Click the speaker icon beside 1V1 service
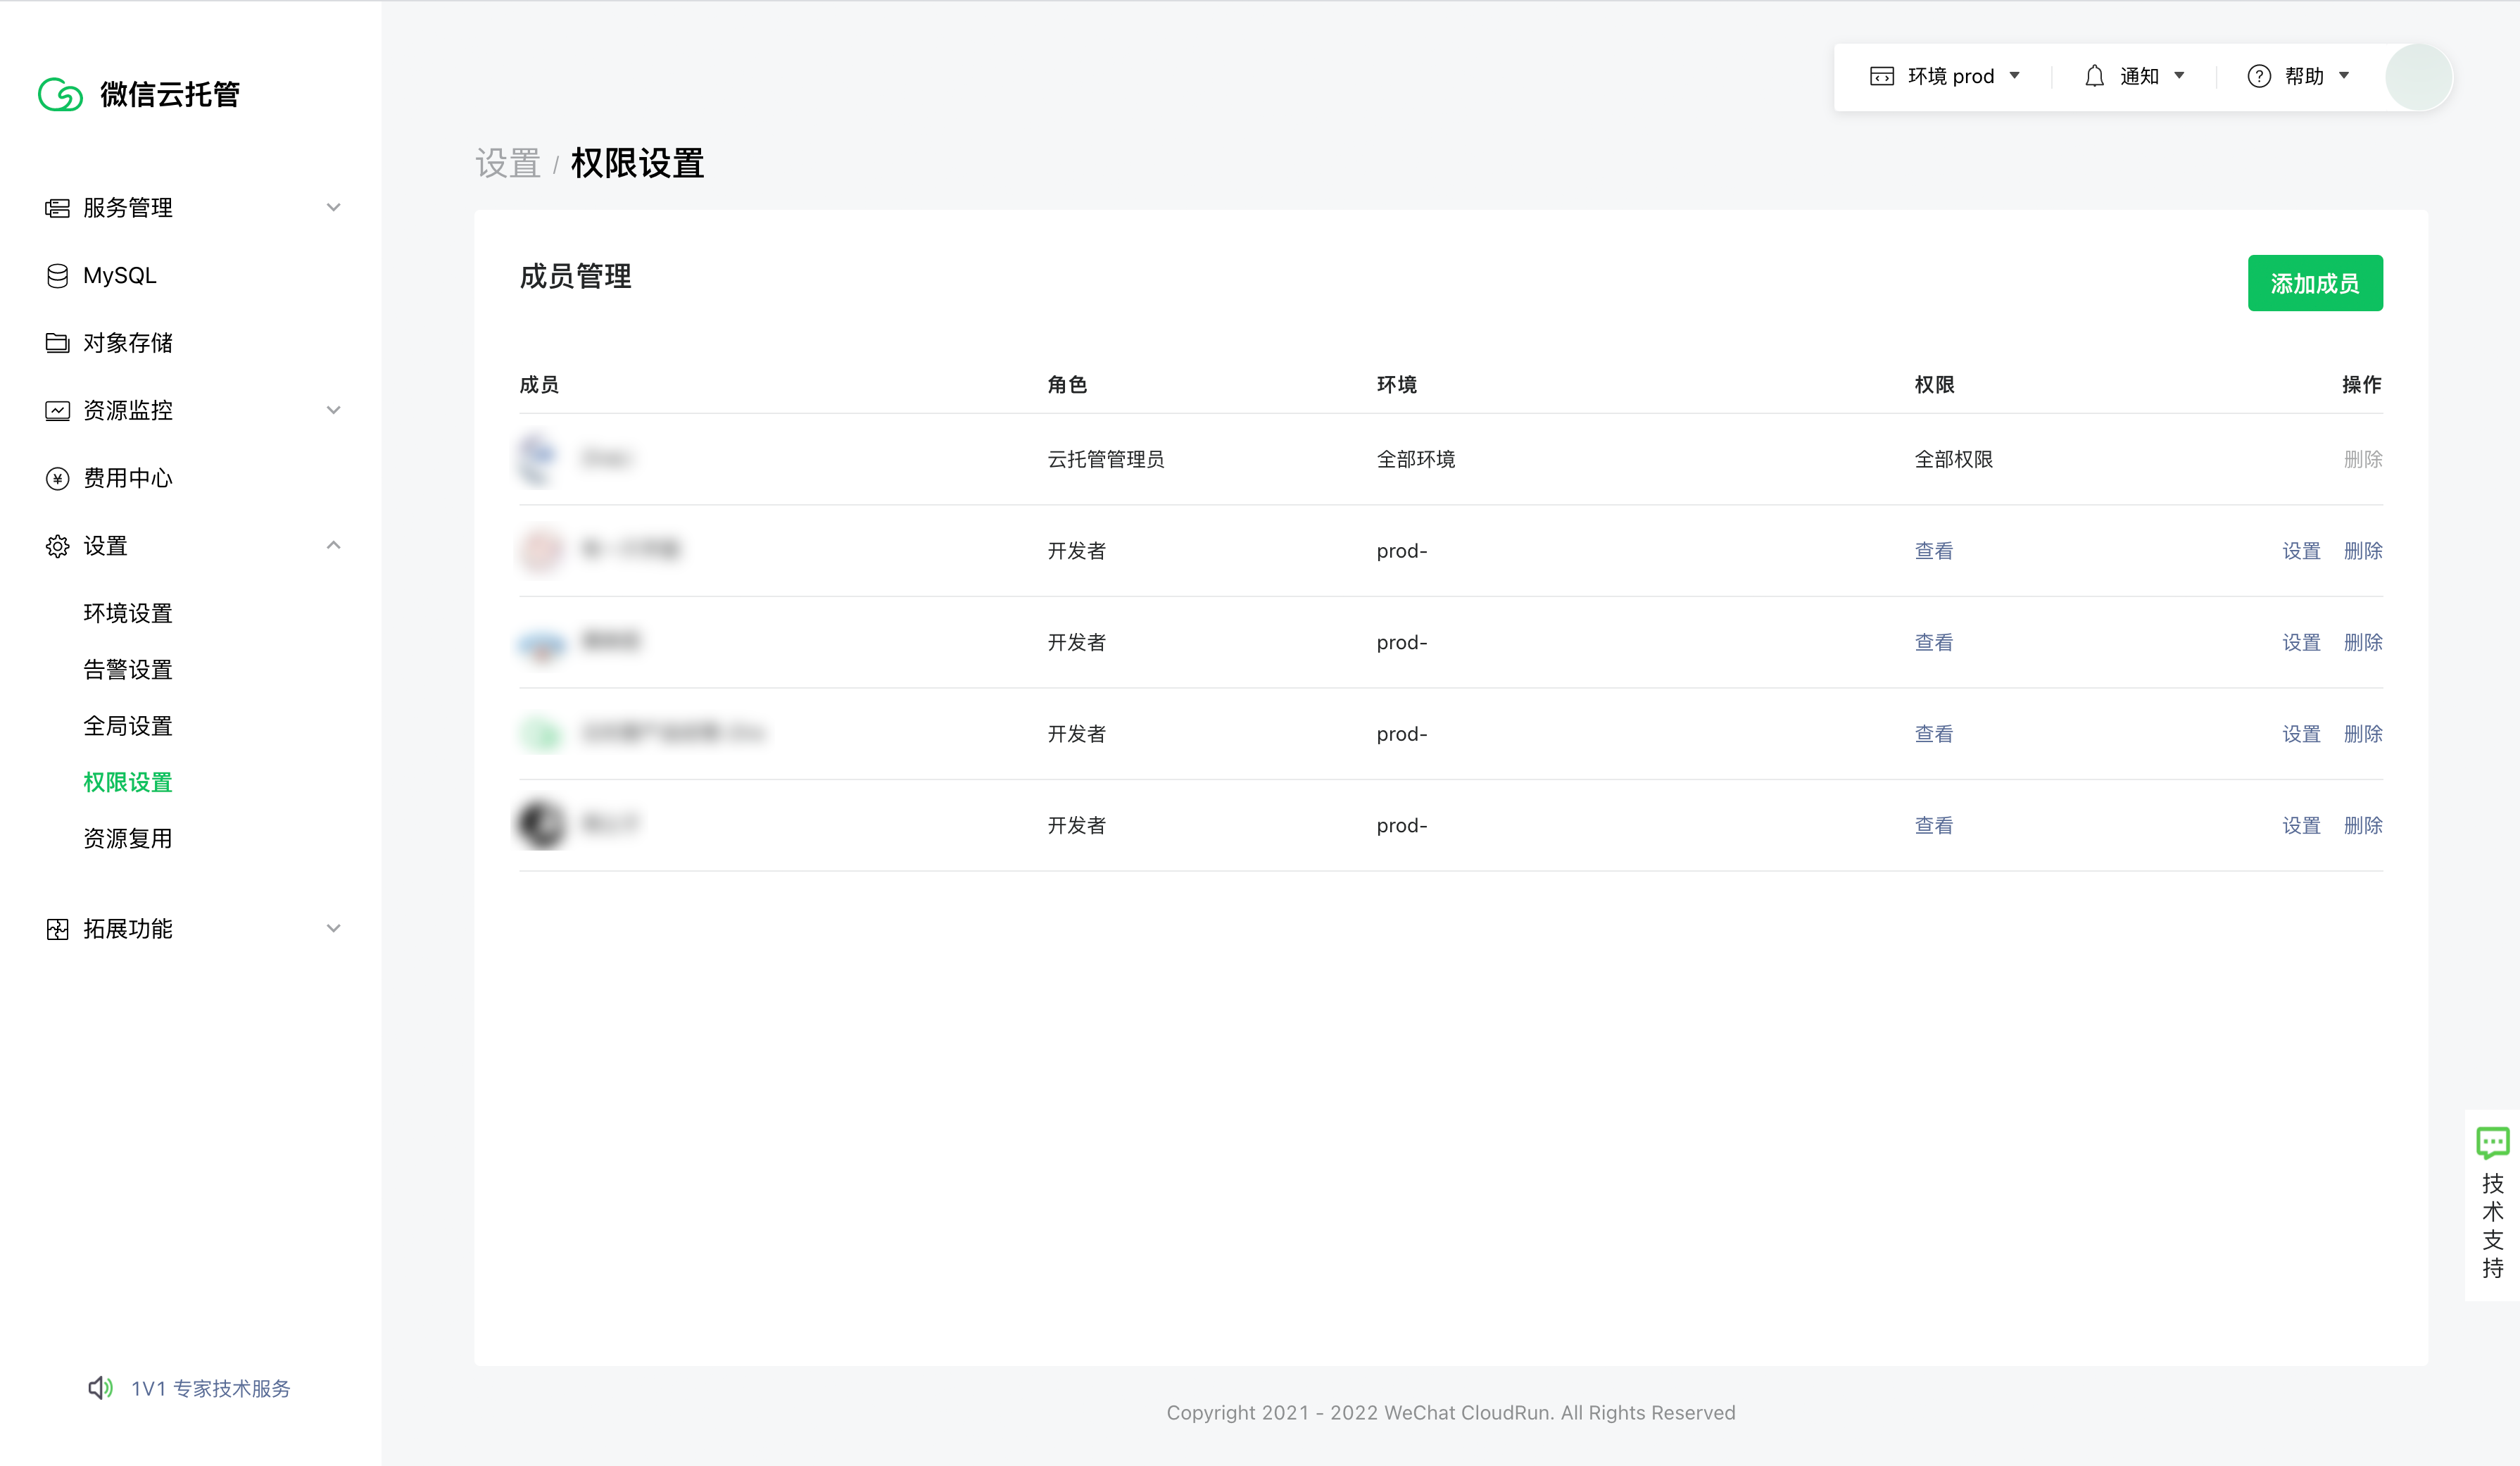Screen dimensions: 2520x1466 pos(100,1388)
